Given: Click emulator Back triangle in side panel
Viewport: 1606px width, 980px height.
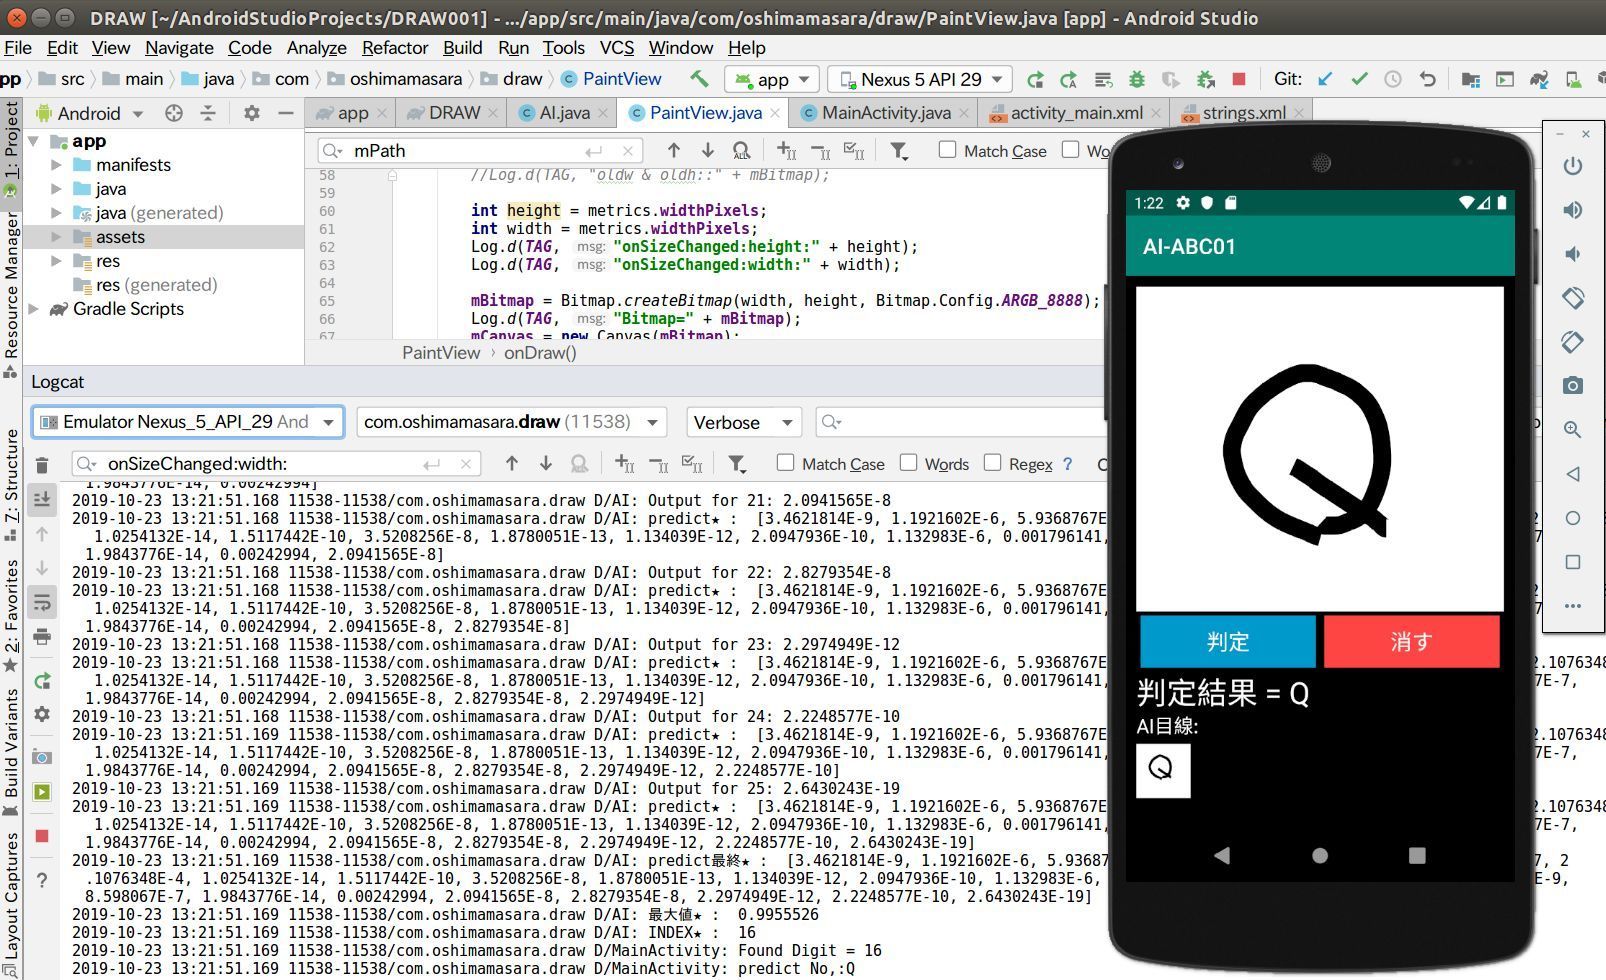Looking at the screenshot, I should click(x=1573, y=474).
